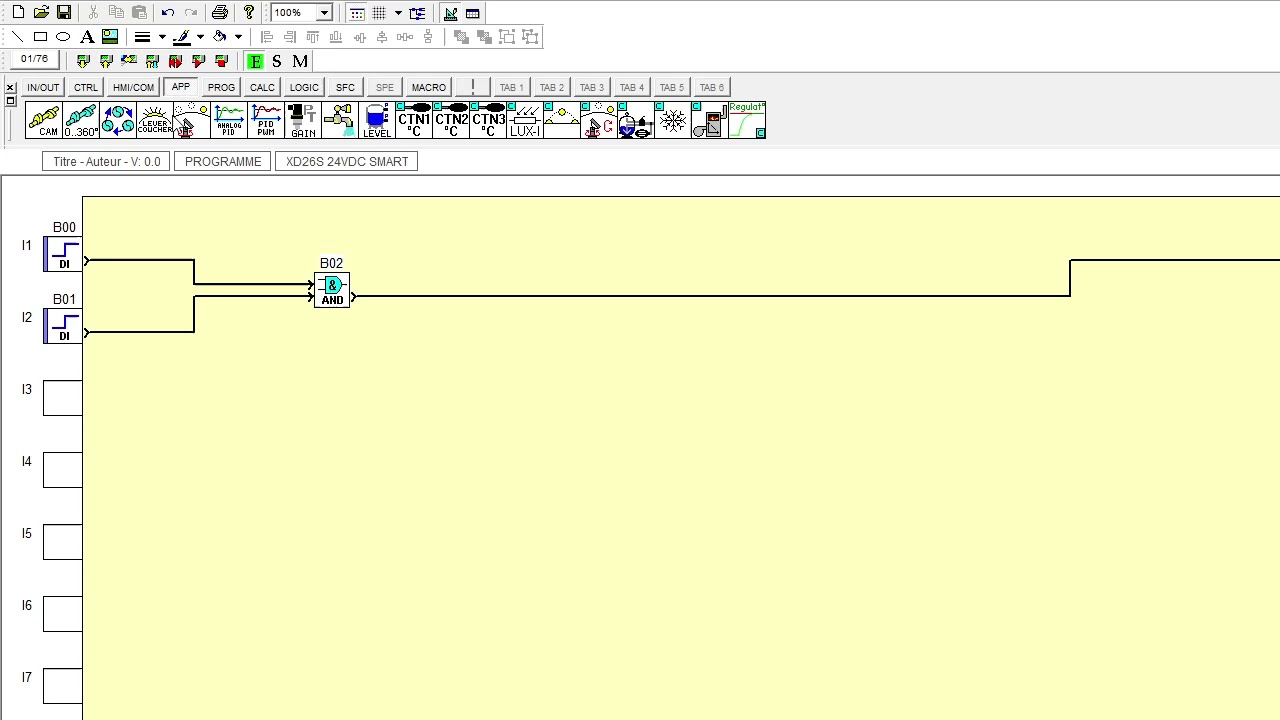The height and width of the screenshot is (720, 1280).
Task: Add the water tap block
Action: tap(340, 120)
